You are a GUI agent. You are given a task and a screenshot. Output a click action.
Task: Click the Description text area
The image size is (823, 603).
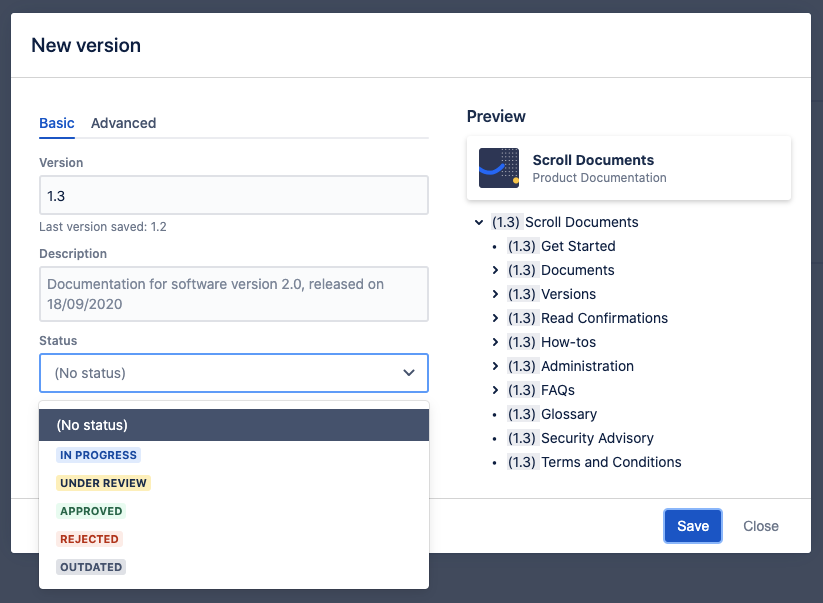point(233,294)
